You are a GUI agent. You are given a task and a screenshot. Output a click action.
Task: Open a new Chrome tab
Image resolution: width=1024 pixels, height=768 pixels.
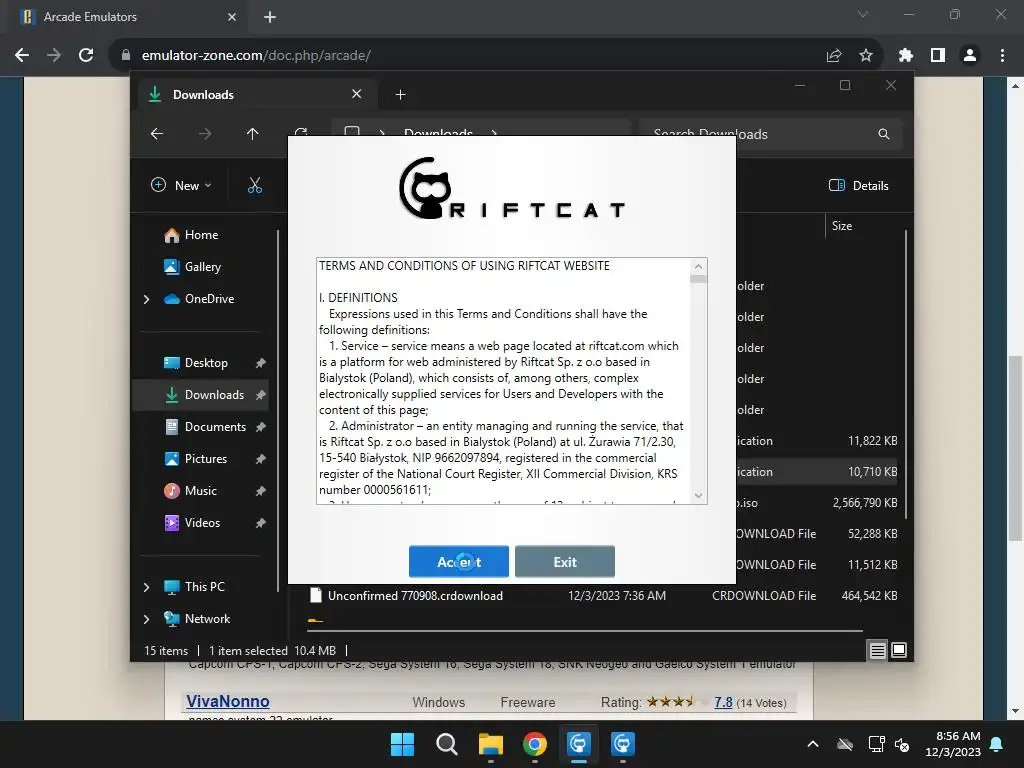coord(270,17)
